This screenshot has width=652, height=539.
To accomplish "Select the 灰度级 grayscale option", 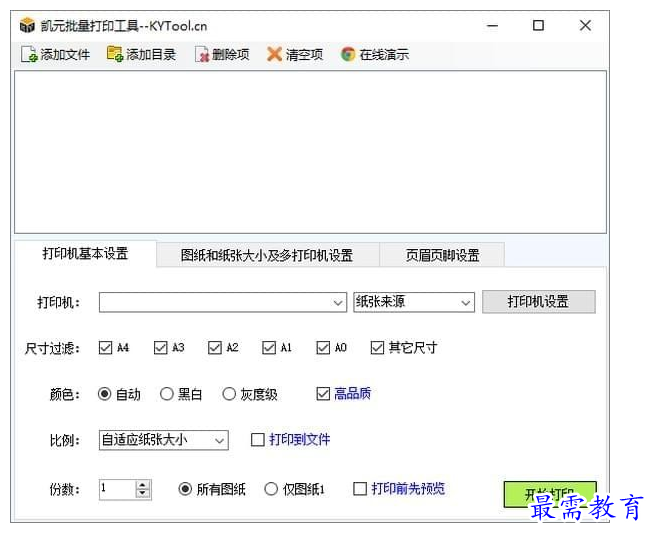I will pos(229,394).
